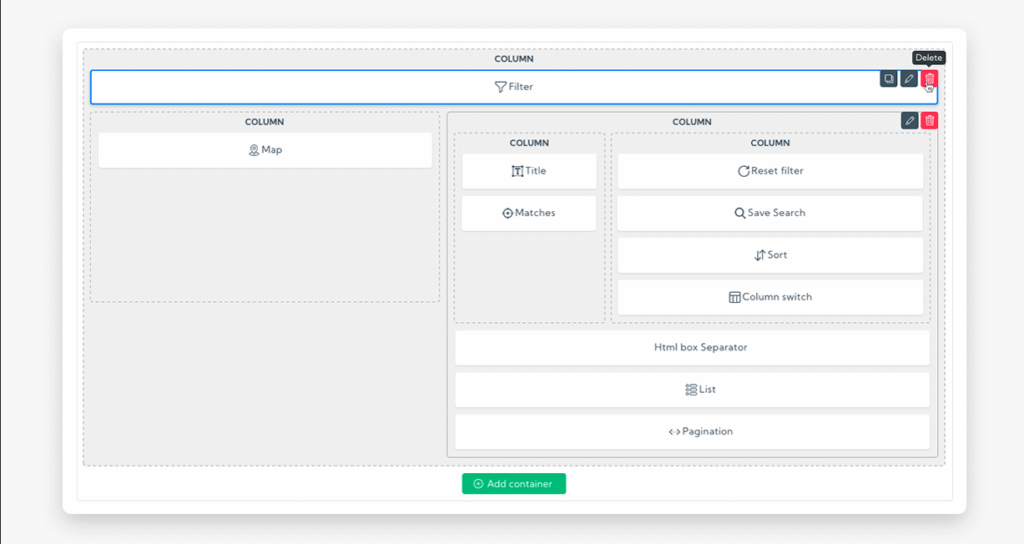Click the right column's pencil edit icon
1024x544 pixels.
point(909,121)
